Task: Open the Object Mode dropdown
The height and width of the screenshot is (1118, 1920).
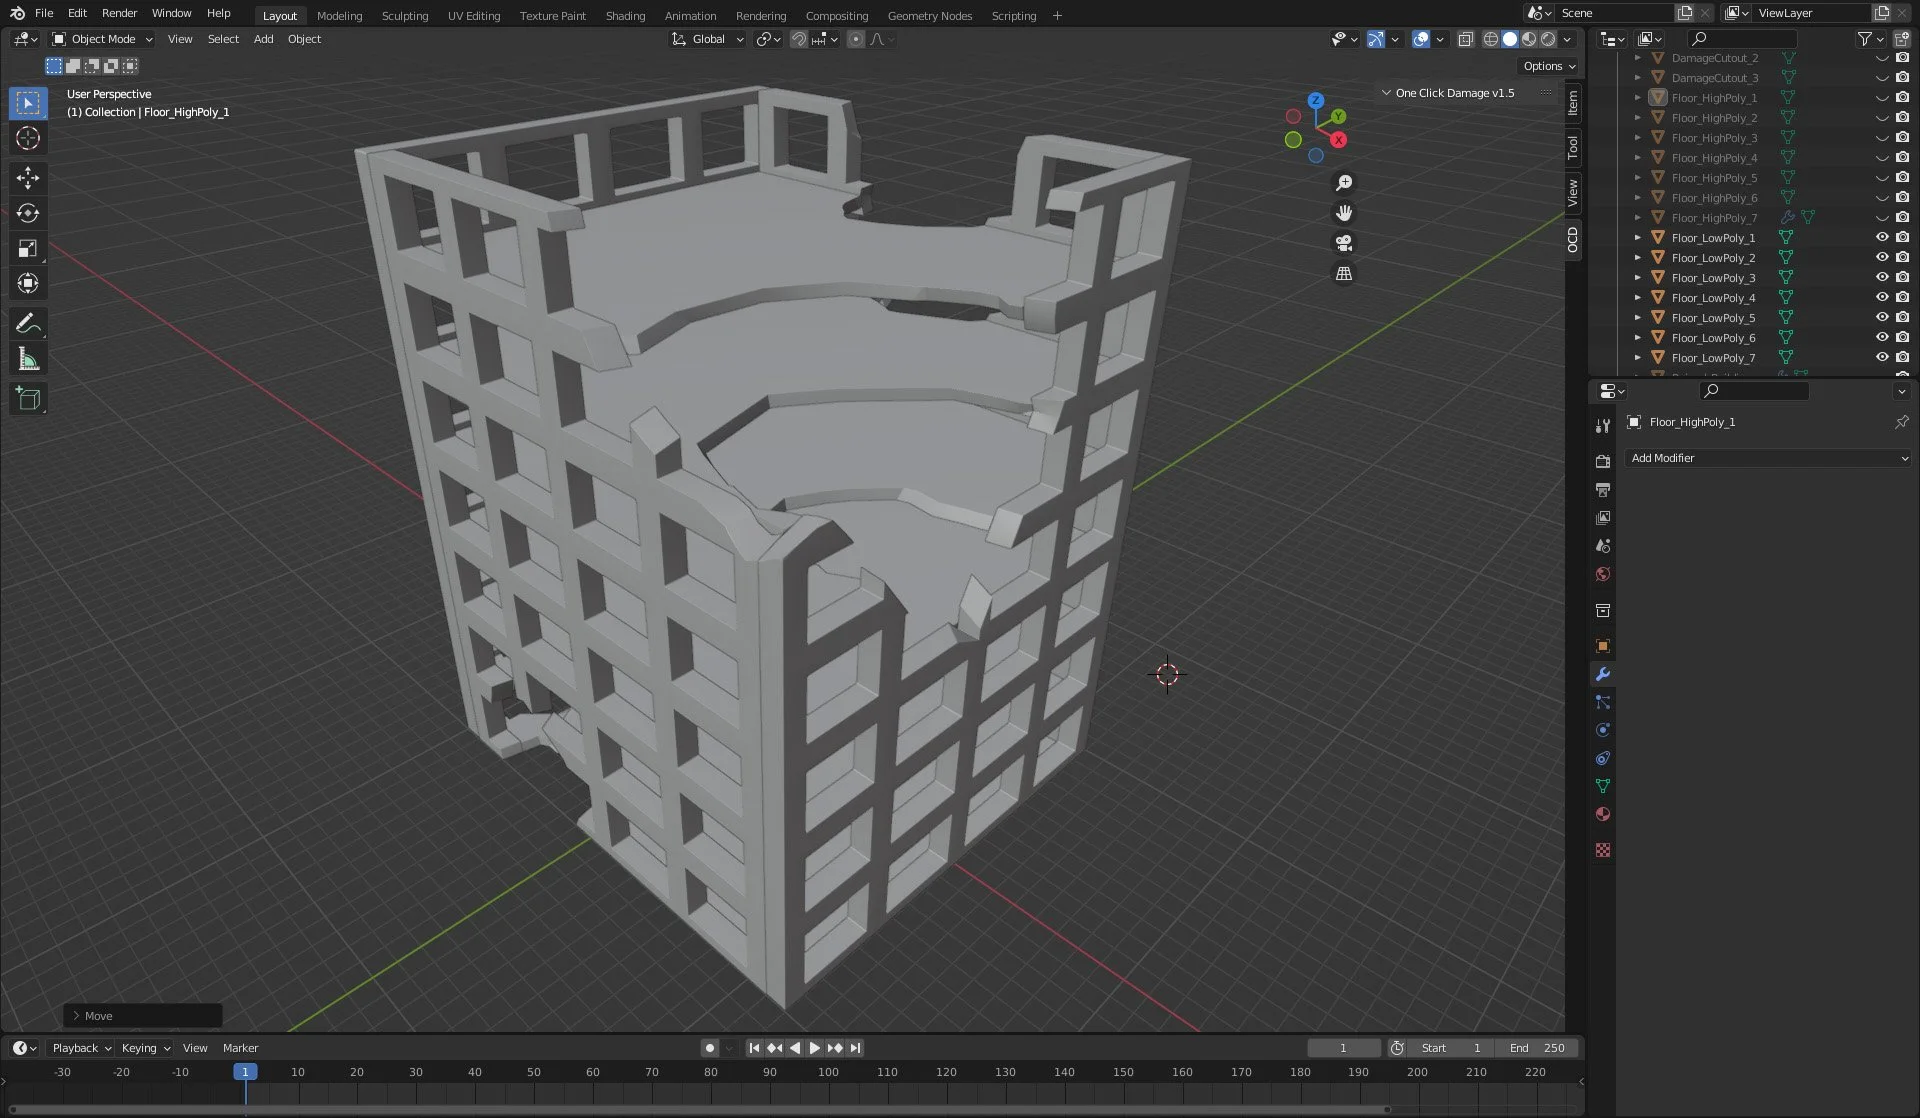Action: 103,39
